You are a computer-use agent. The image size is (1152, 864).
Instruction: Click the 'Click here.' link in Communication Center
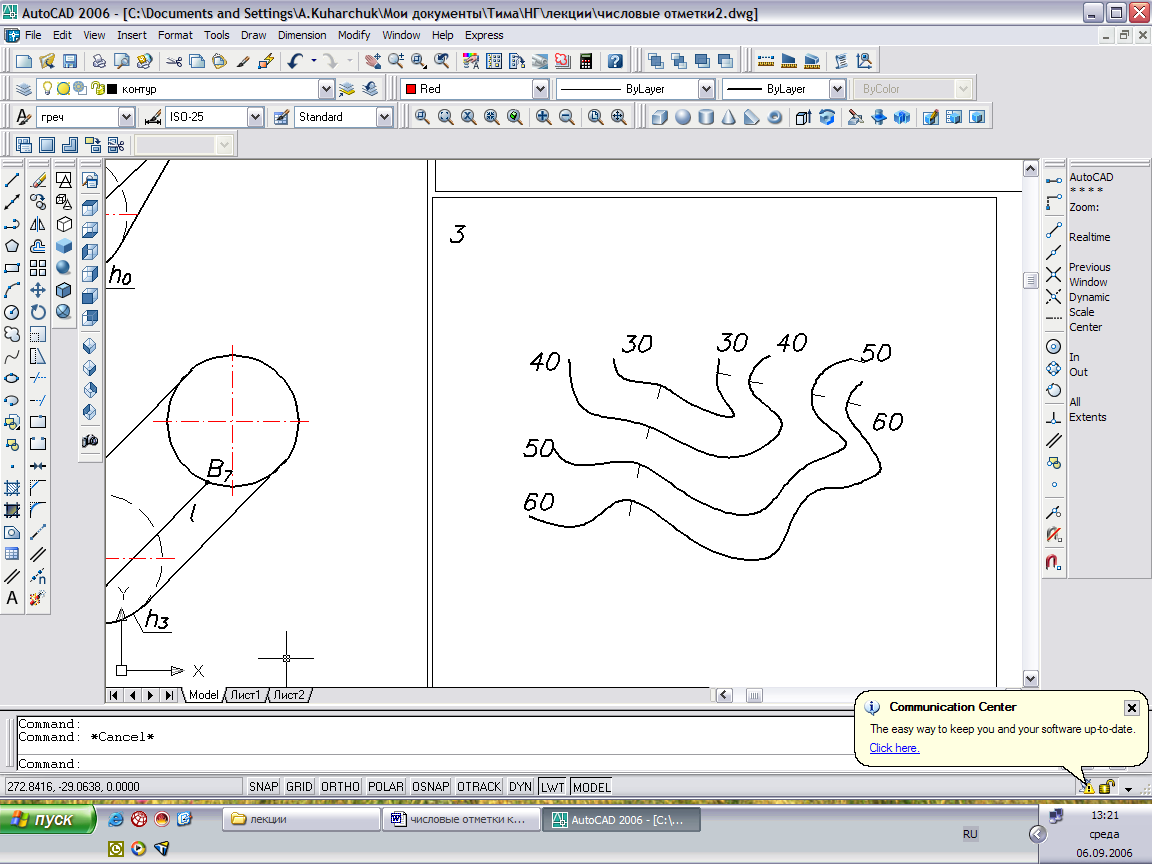(894, 748)
